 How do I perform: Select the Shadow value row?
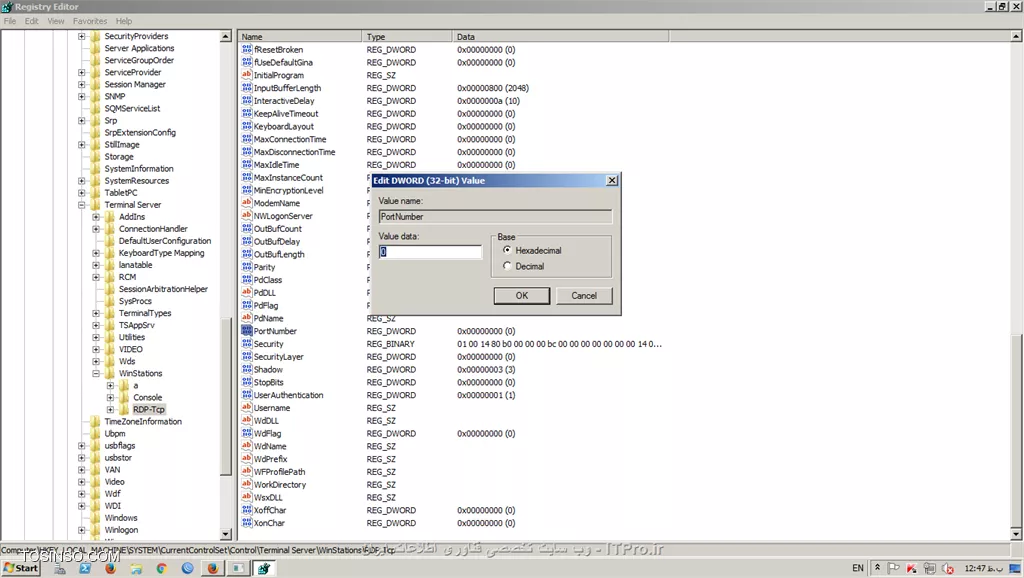(x=268, y=370)
